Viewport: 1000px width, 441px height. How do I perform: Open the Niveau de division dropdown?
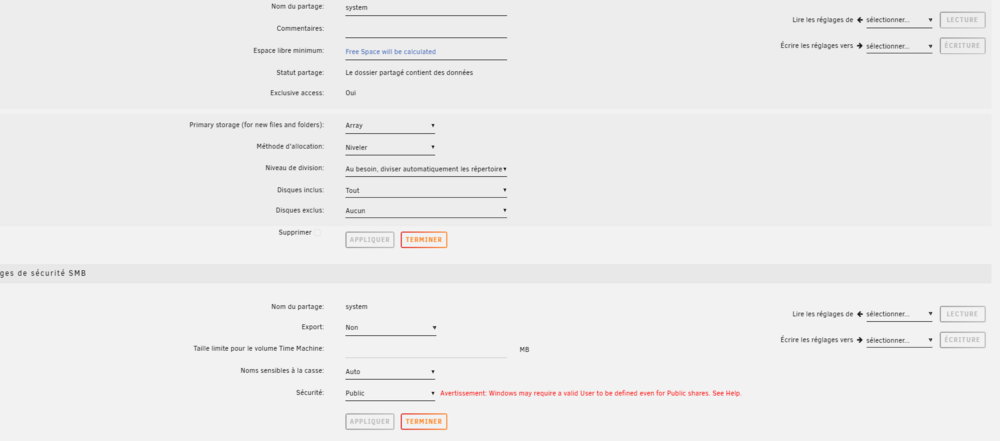[x=426, y=169]
